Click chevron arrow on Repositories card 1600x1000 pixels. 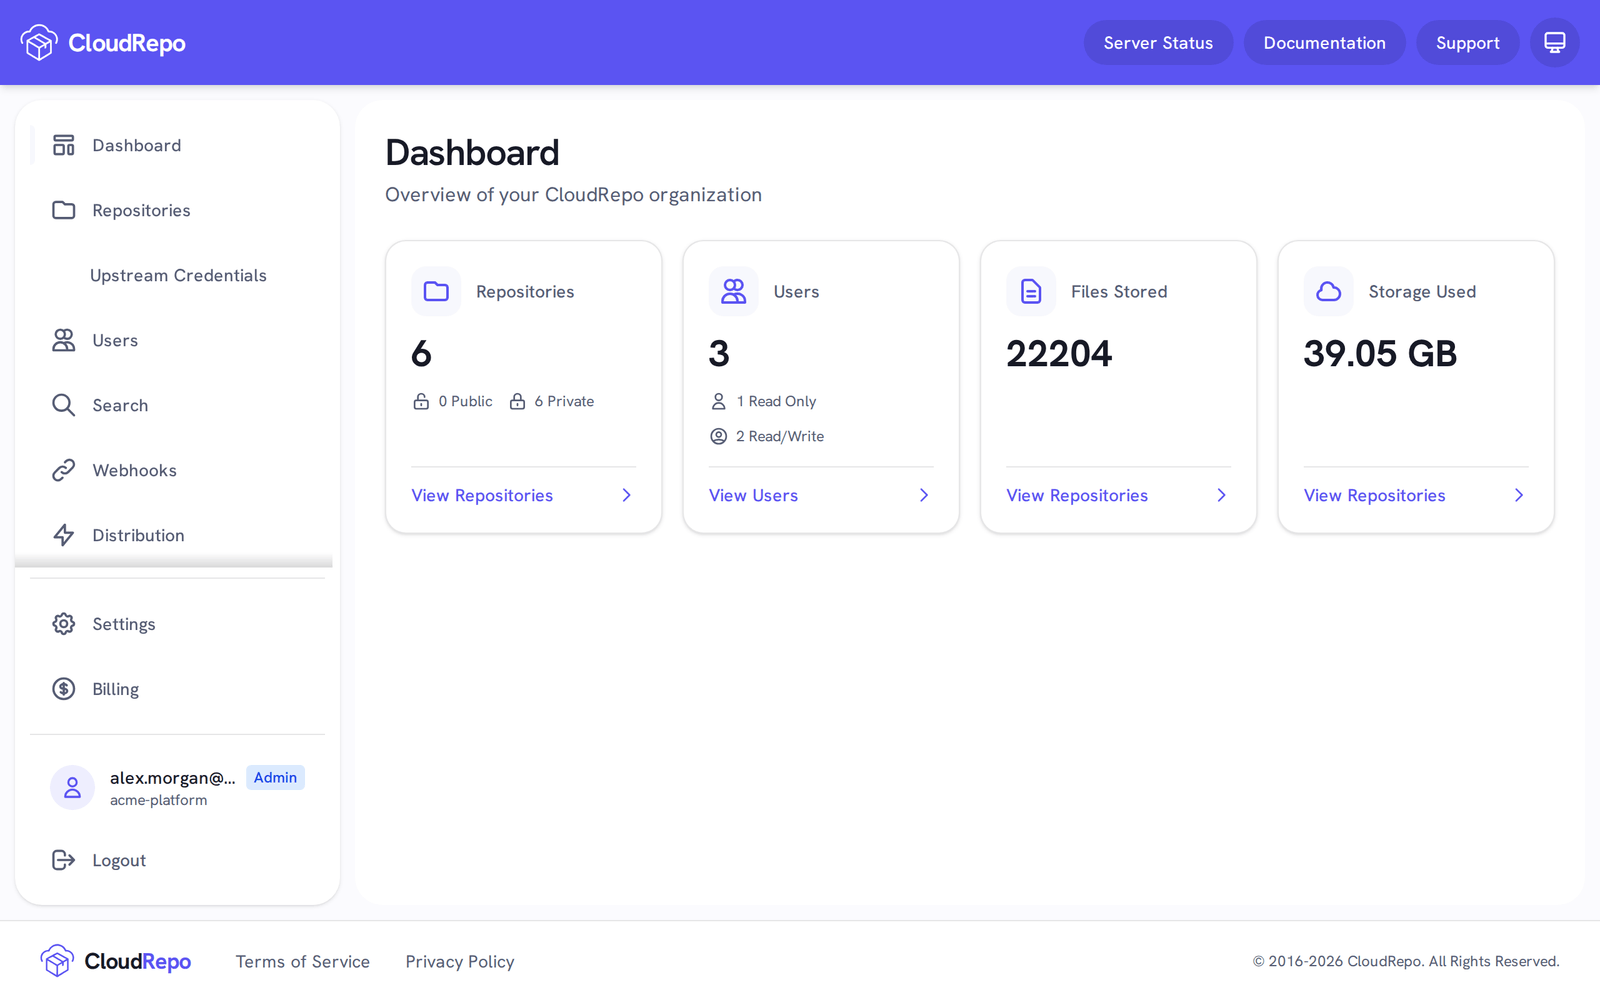click(x=626, y=496)
